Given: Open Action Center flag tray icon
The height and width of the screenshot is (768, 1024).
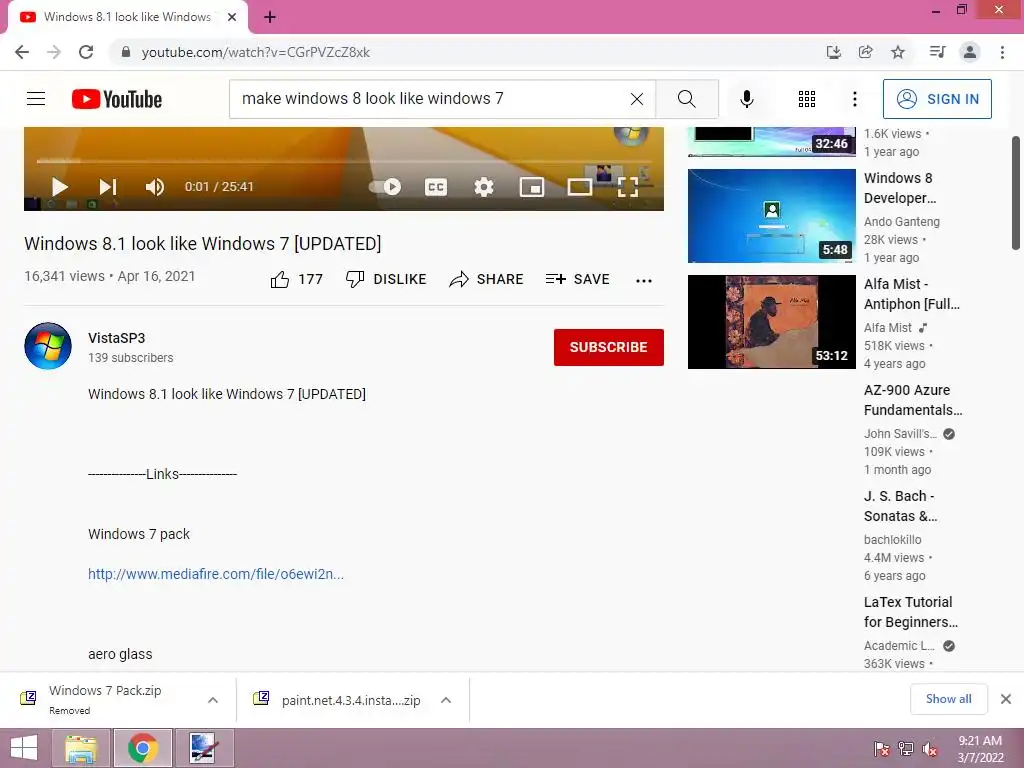Looking at the screenshot, I should (881, 749).
